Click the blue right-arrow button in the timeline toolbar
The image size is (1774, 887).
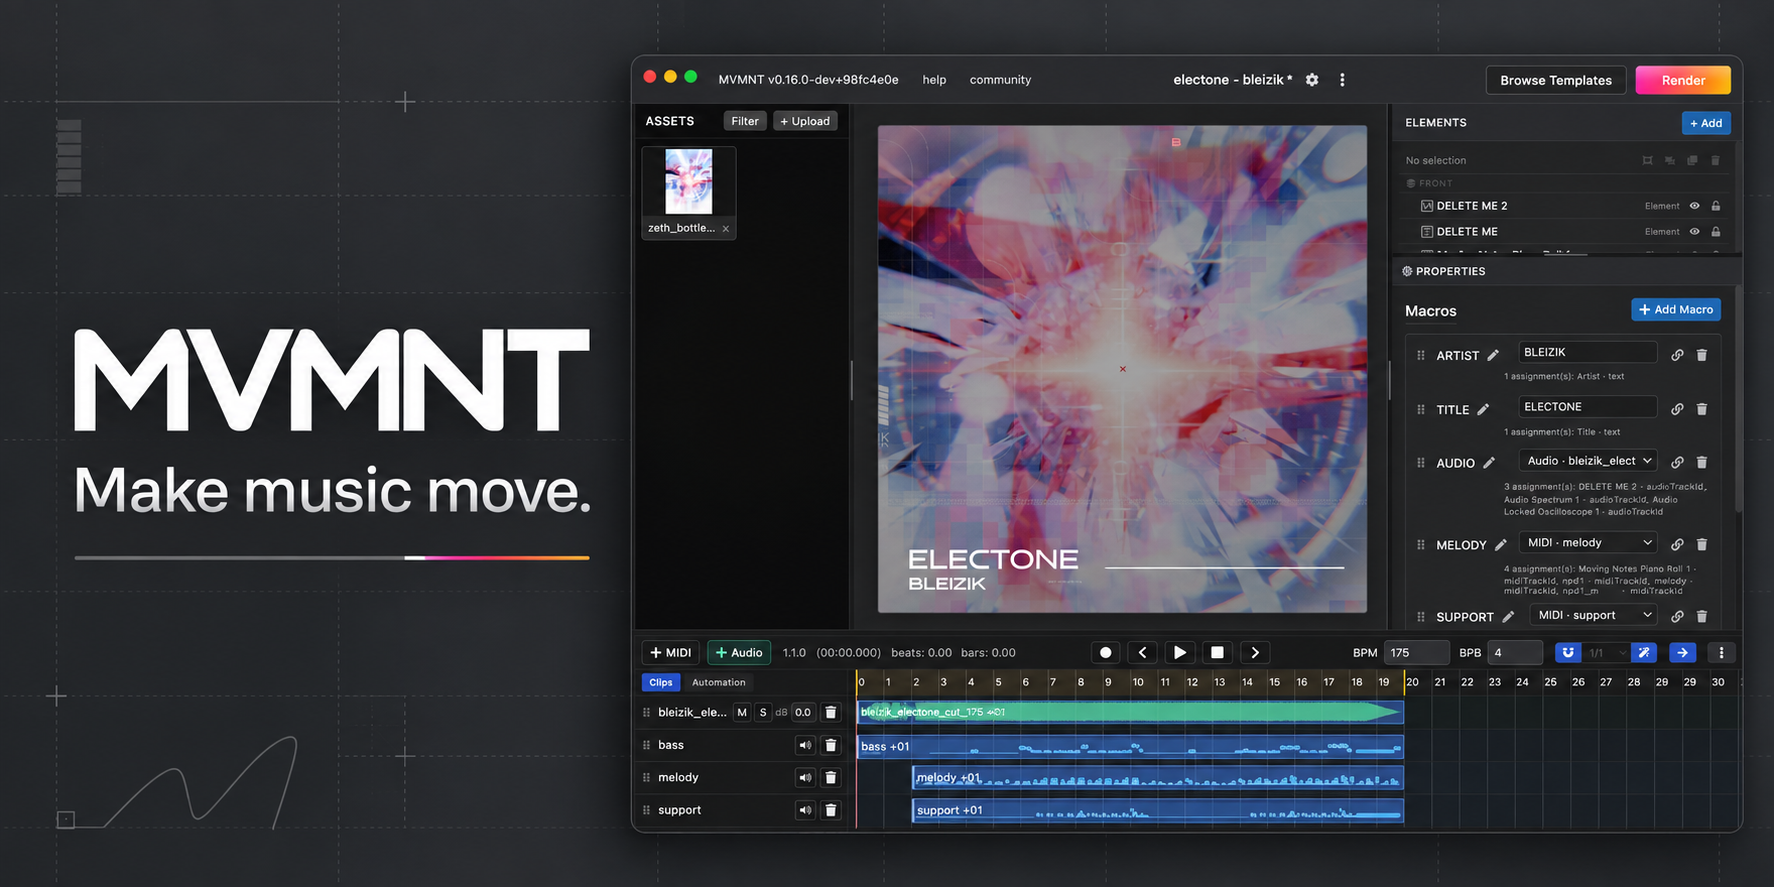pyautogui.click(x=1683, y=653)
